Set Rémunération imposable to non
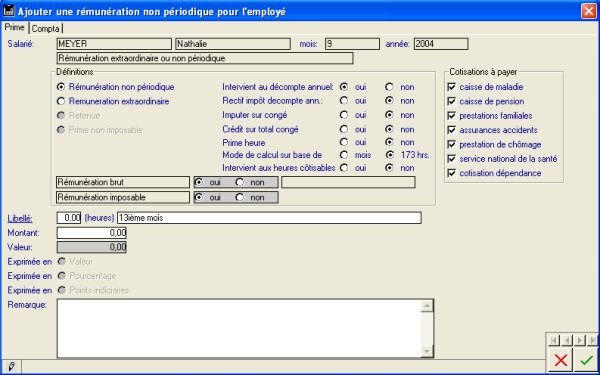Image resolution: width=600 pixels, height=375 pixels. pyautogui.click(x=240, y=197)
